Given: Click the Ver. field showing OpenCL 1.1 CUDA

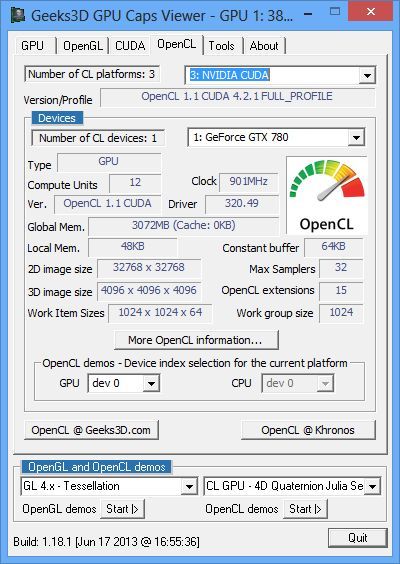Looking at the screenshot, I should point(108,204).
